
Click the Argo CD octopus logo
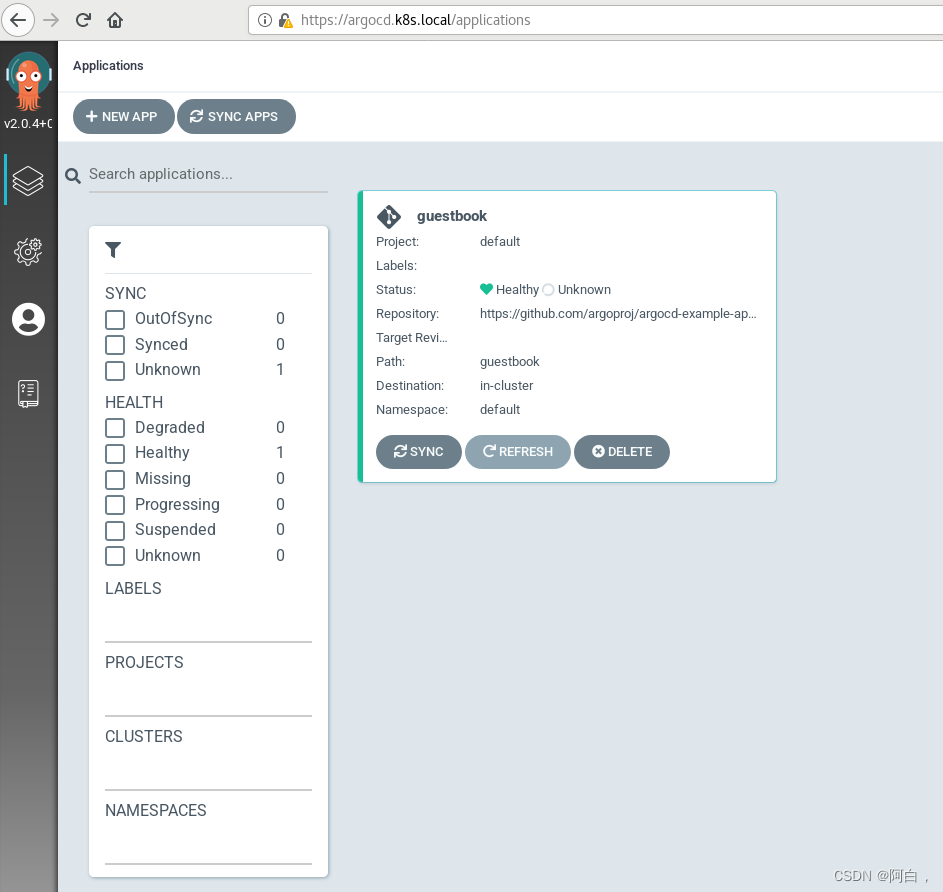(28, 82)
